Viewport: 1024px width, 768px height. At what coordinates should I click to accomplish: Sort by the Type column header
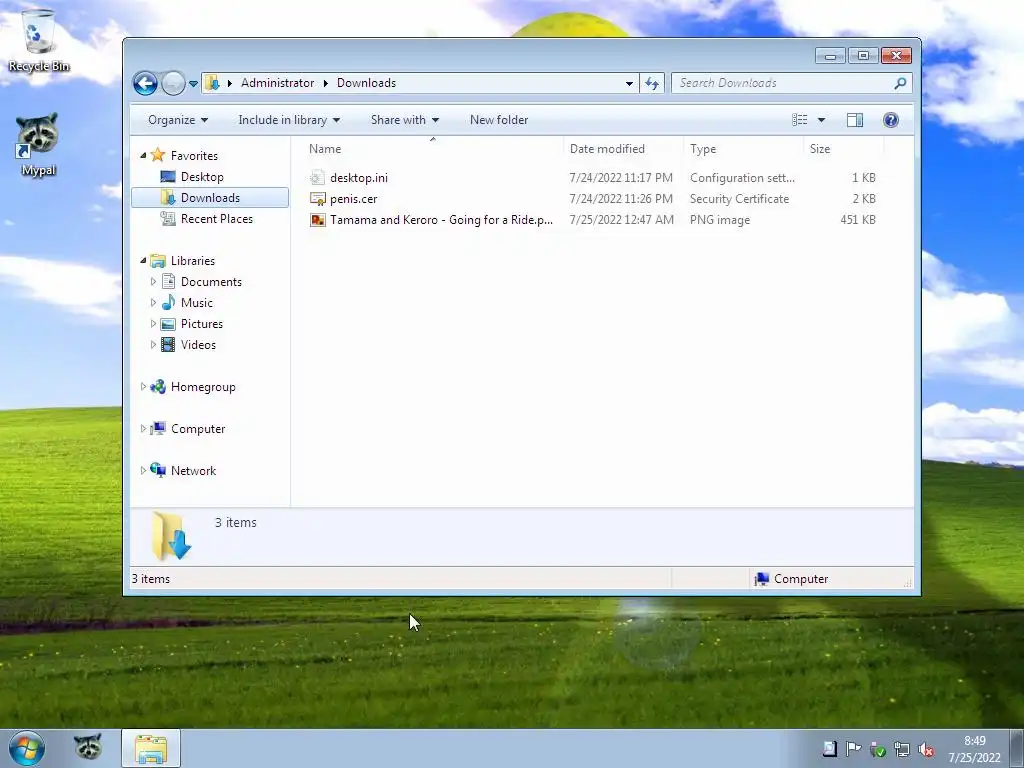pyautogui.click(x=743, y=149)
